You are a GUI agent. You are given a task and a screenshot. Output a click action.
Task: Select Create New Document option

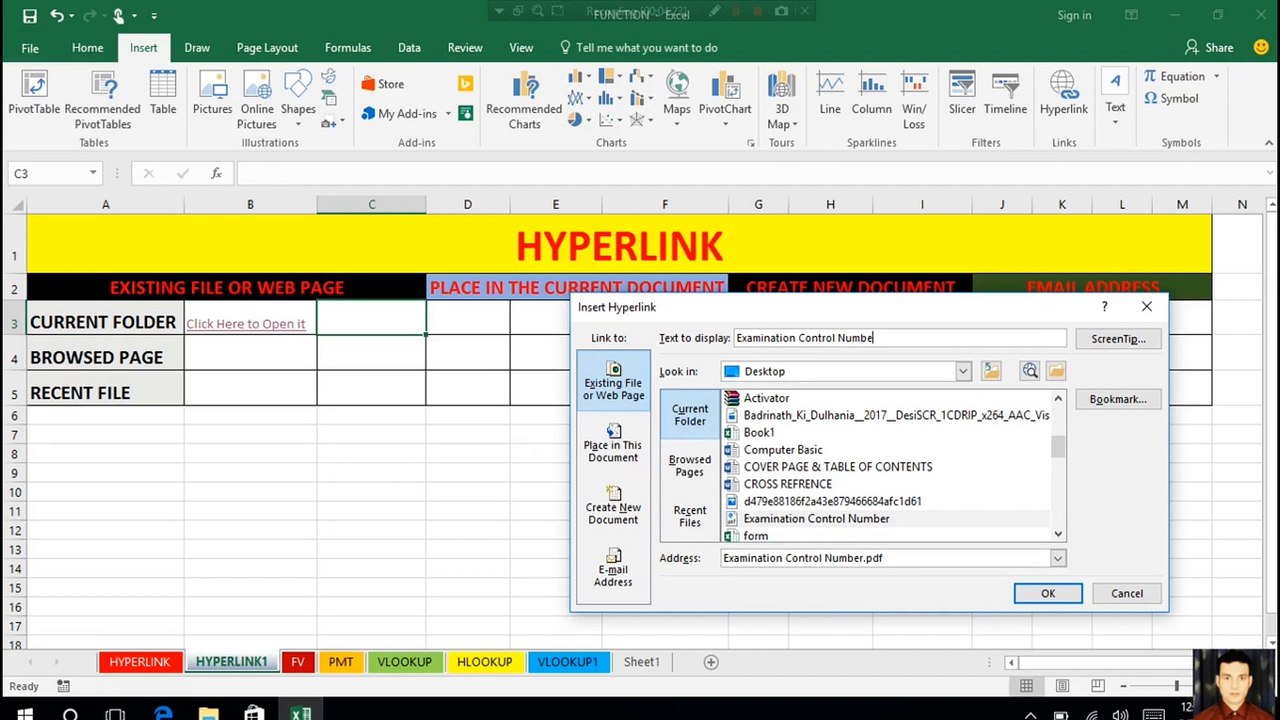(613, 506)
